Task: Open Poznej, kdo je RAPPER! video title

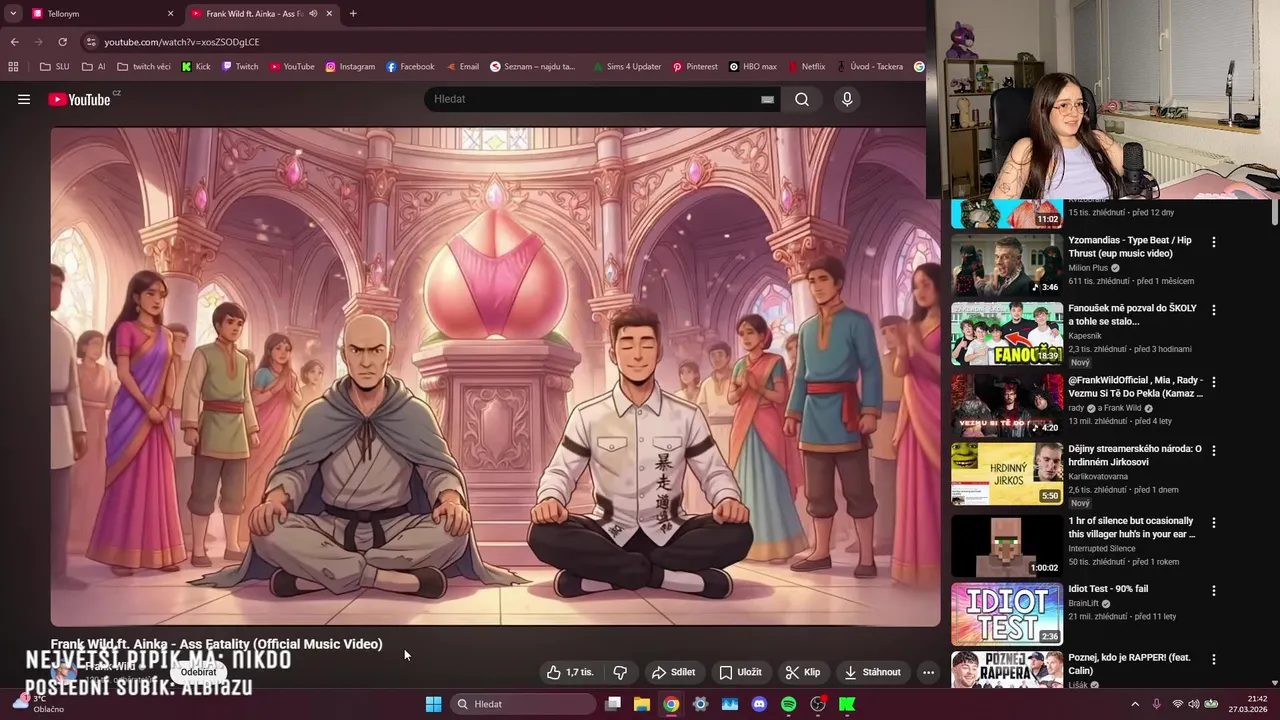Action: tap(1129, 664)
